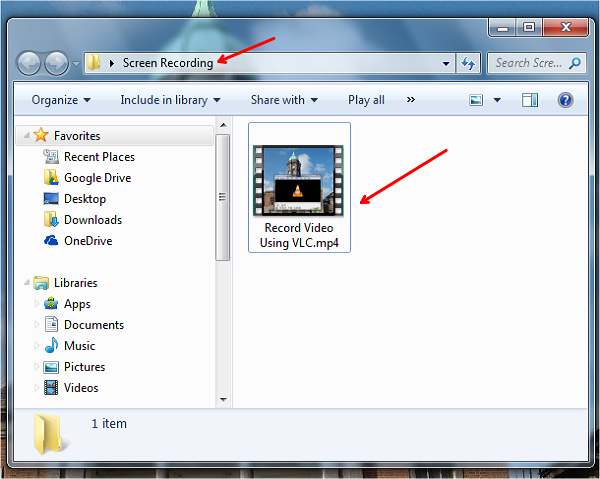This screenshot has width=600, height=479.
Task: Click the Desktop monitor icon
Action: tap(51, 199)
